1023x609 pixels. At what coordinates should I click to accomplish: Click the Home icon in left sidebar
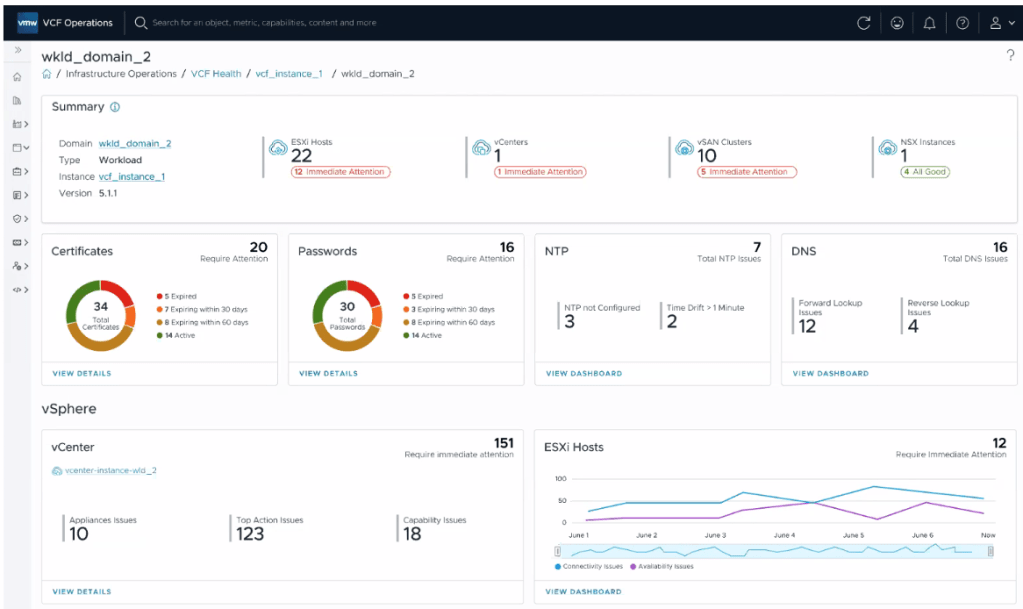tap(17, 77)
